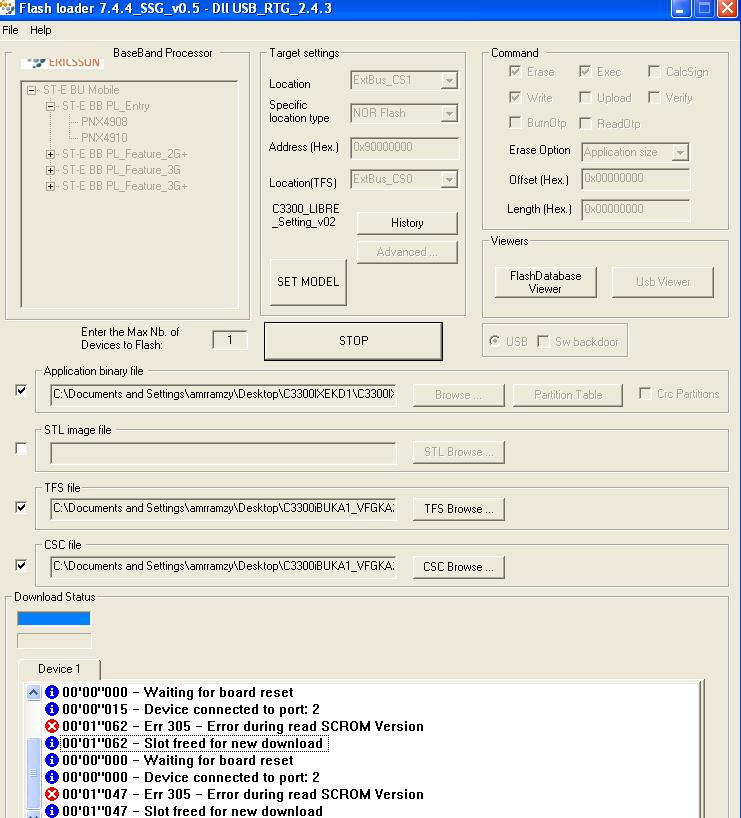This screenshot has height=818, width=741.
Task: Click the application binary Browse ... button
Action: [x=459, y=395]
